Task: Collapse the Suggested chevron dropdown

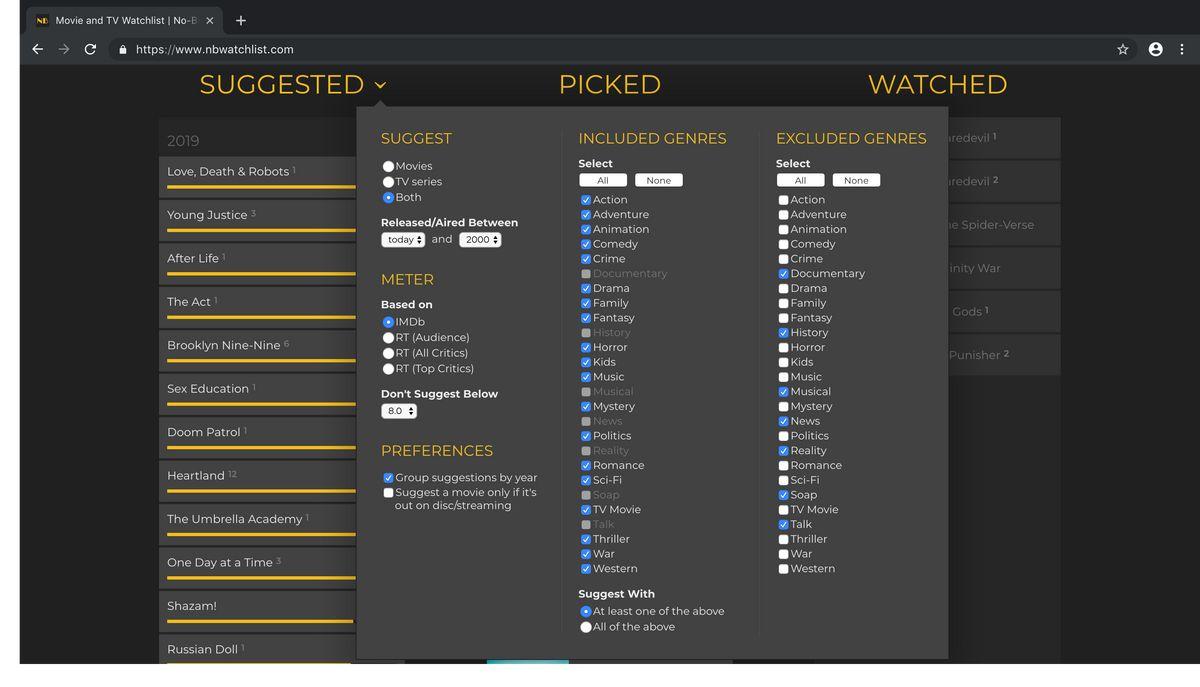Action: coord(380,86)
